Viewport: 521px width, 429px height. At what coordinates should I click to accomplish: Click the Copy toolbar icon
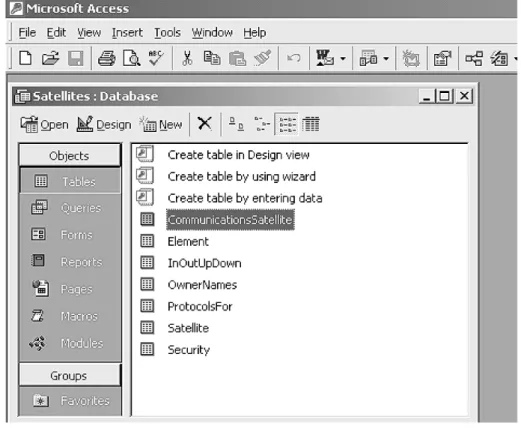[x=212, y=58]
